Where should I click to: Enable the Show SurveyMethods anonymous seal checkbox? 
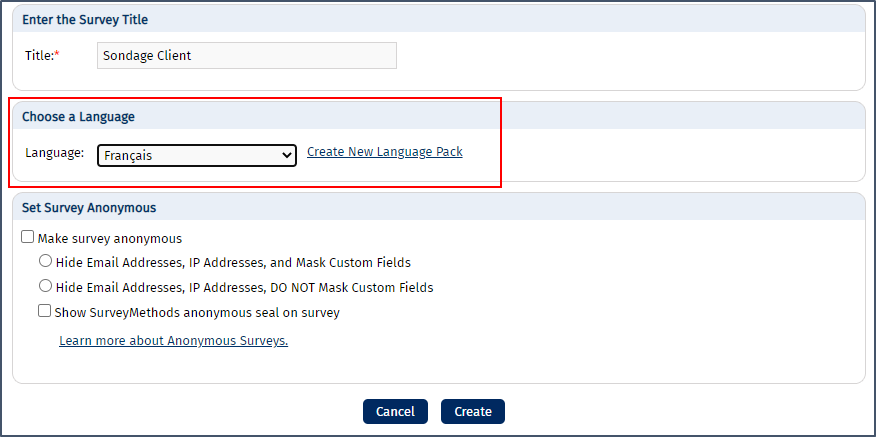click(x=44, y=311)
